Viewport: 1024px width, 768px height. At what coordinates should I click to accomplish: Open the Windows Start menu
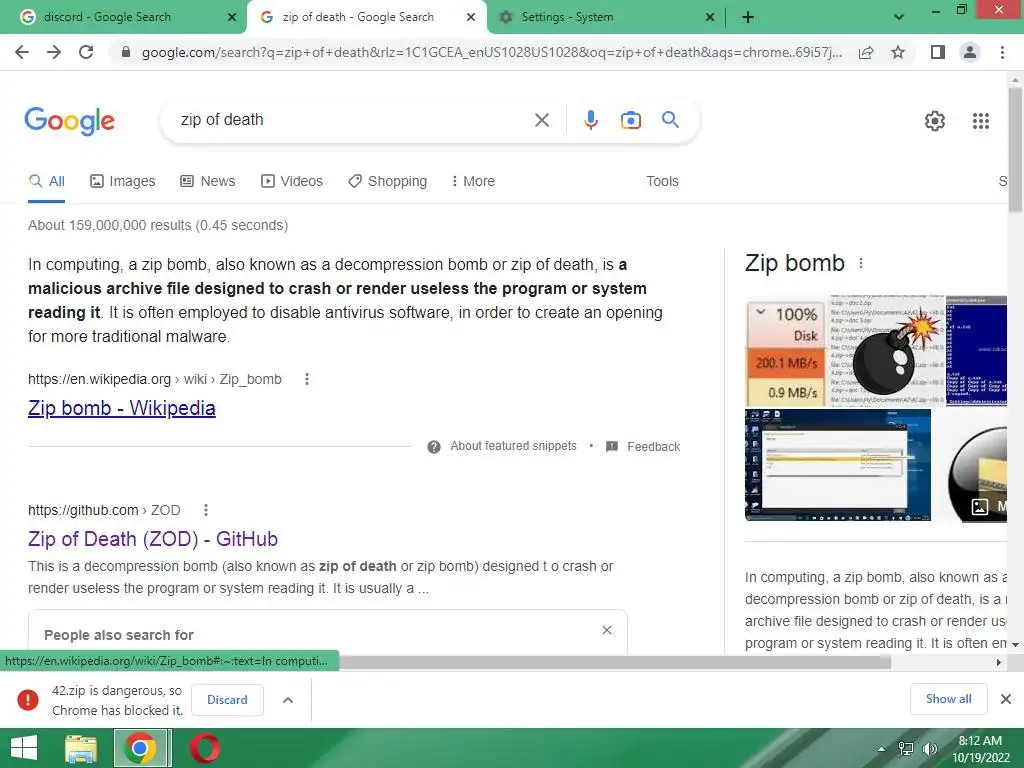[24, 748]
